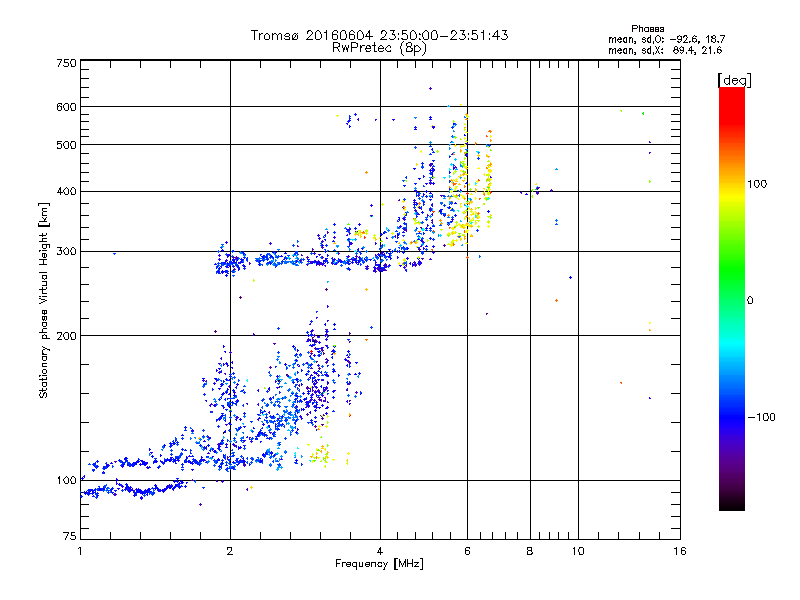Click the y-axis tick label '600'
This screenshot has height=600, width=800.
pos(66,107)
